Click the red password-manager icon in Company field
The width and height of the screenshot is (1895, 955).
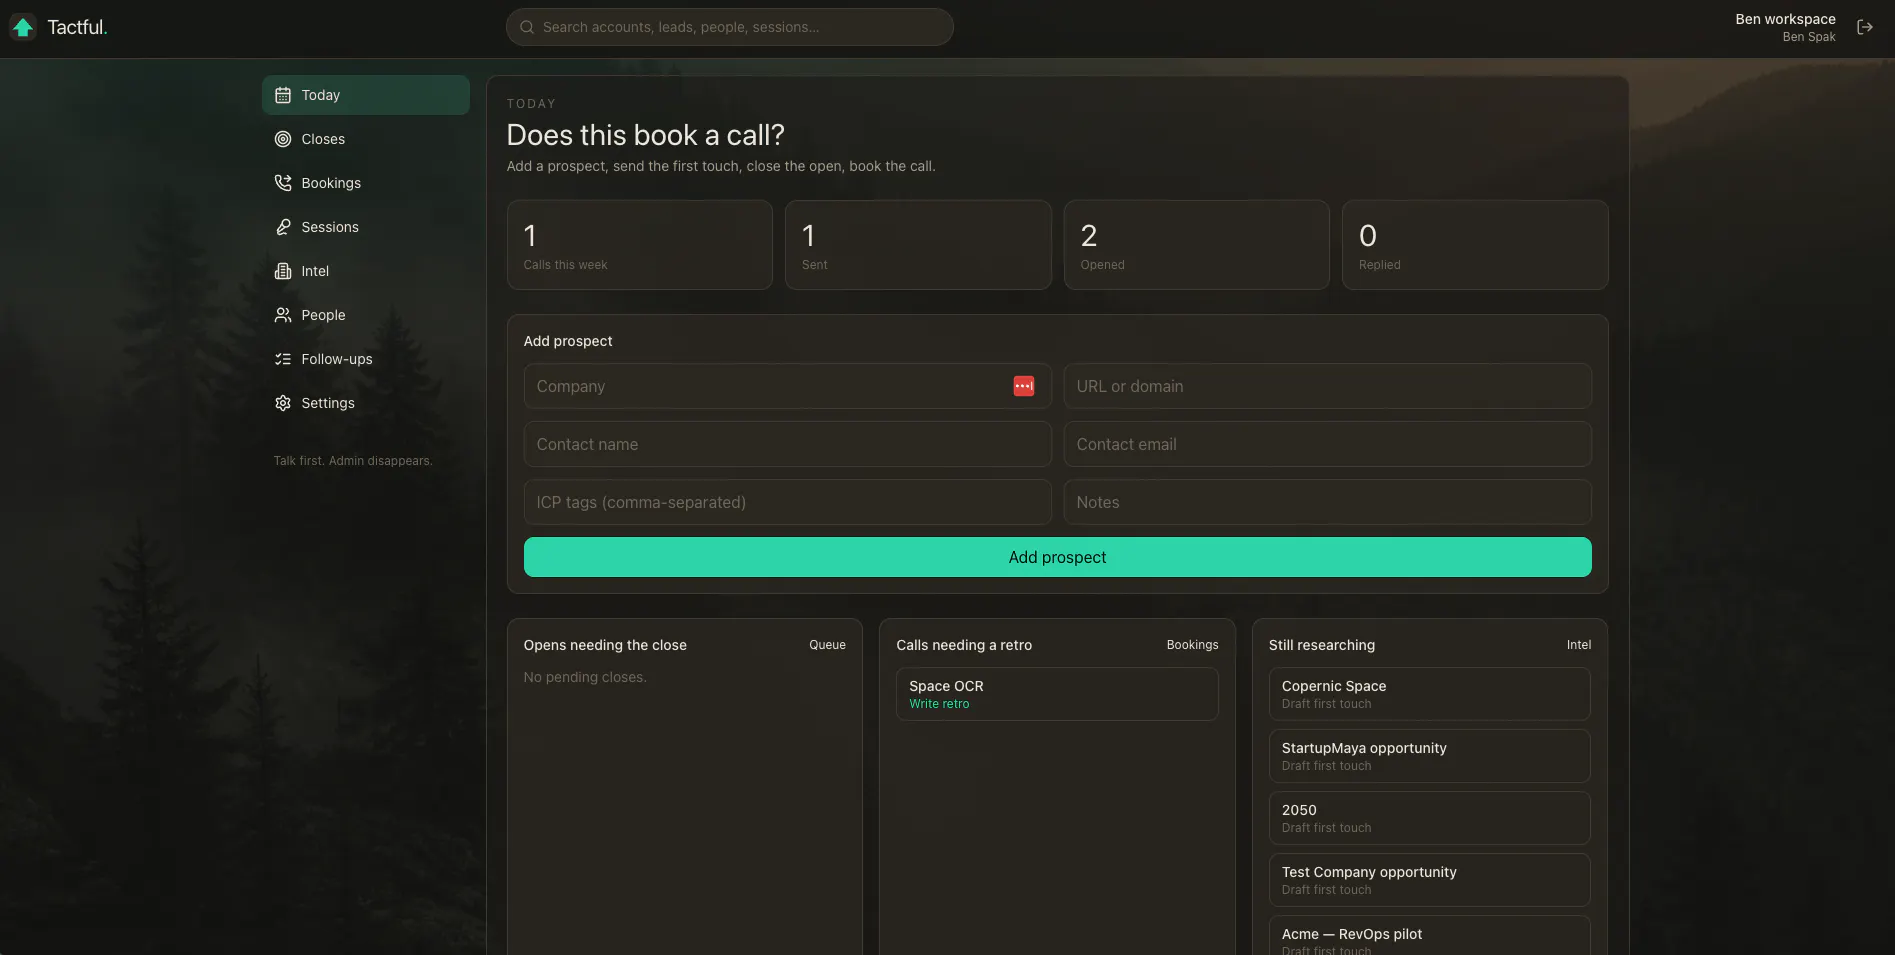point(1024,386)
